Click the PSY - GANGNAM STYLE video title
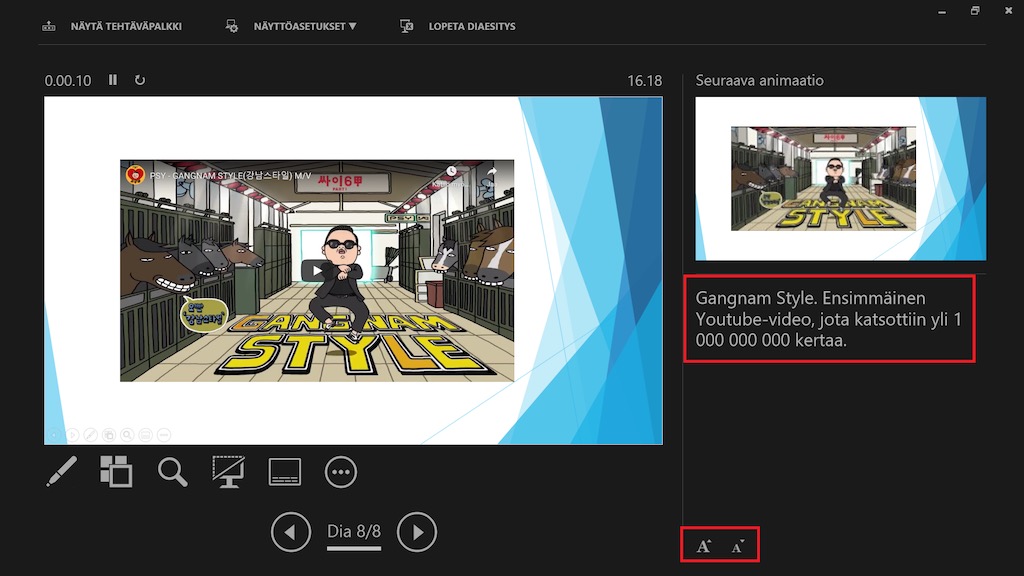The height and width of the screenshot is (576, 1024). (230, 175)
